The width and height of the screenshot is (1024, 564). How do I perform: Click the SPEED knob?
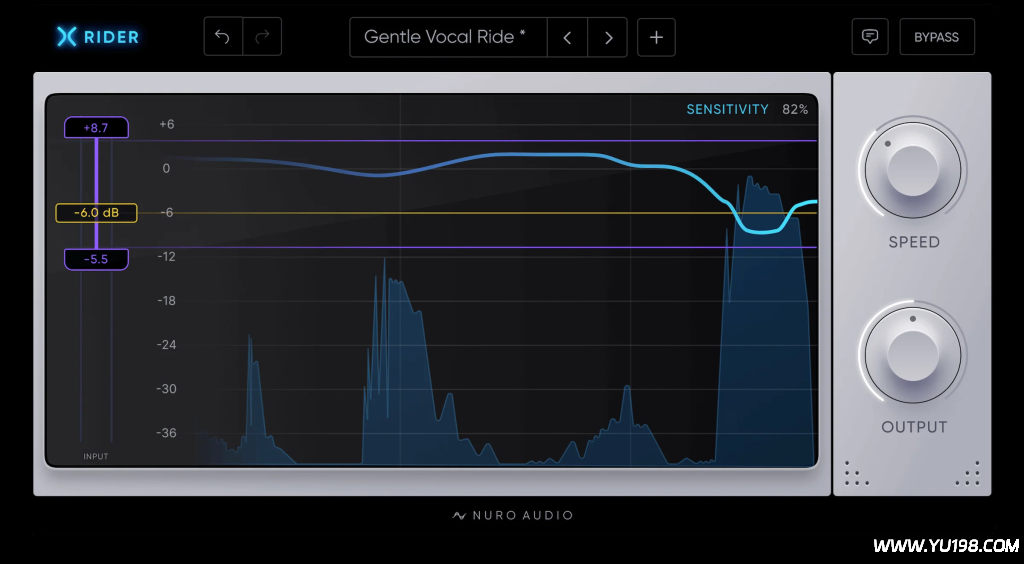click(x=913, y=170)
